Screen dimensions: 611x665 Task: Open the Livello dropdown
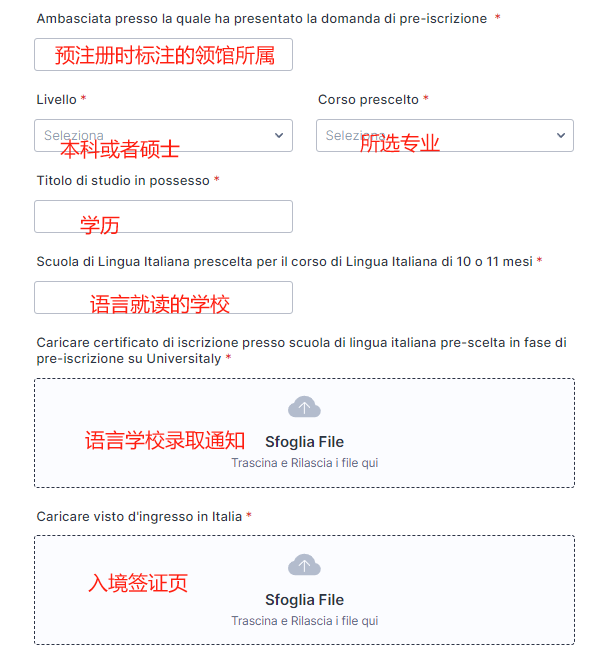[x=163, y=136]
